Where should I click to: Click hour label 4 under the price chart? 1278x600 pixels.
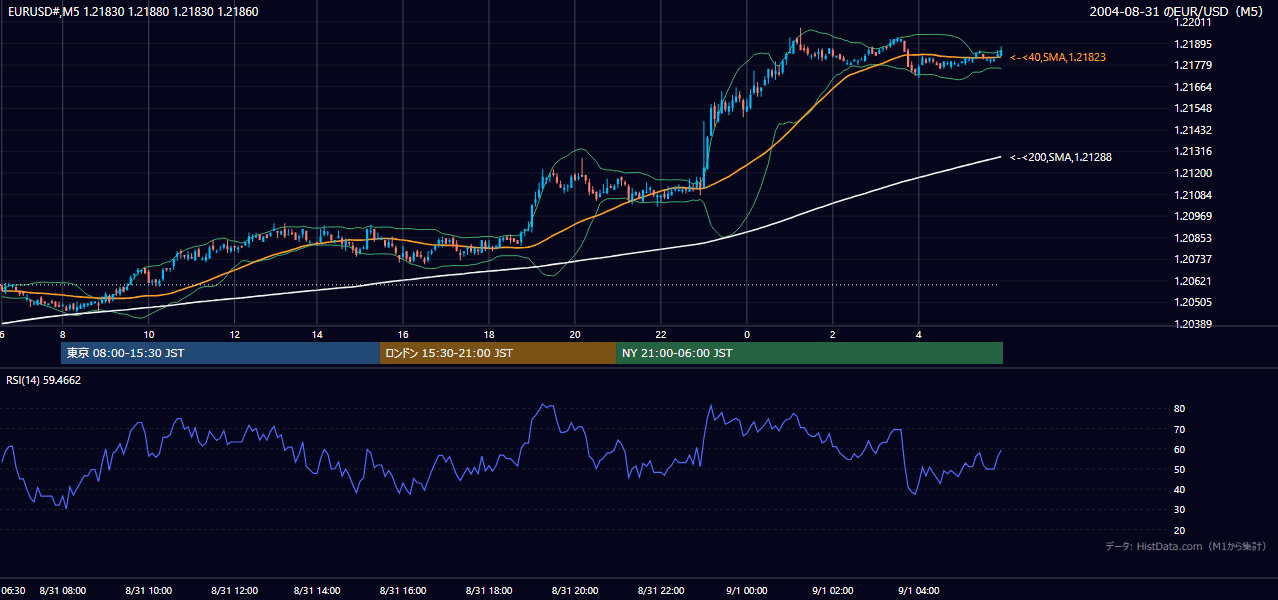[917, 334]
